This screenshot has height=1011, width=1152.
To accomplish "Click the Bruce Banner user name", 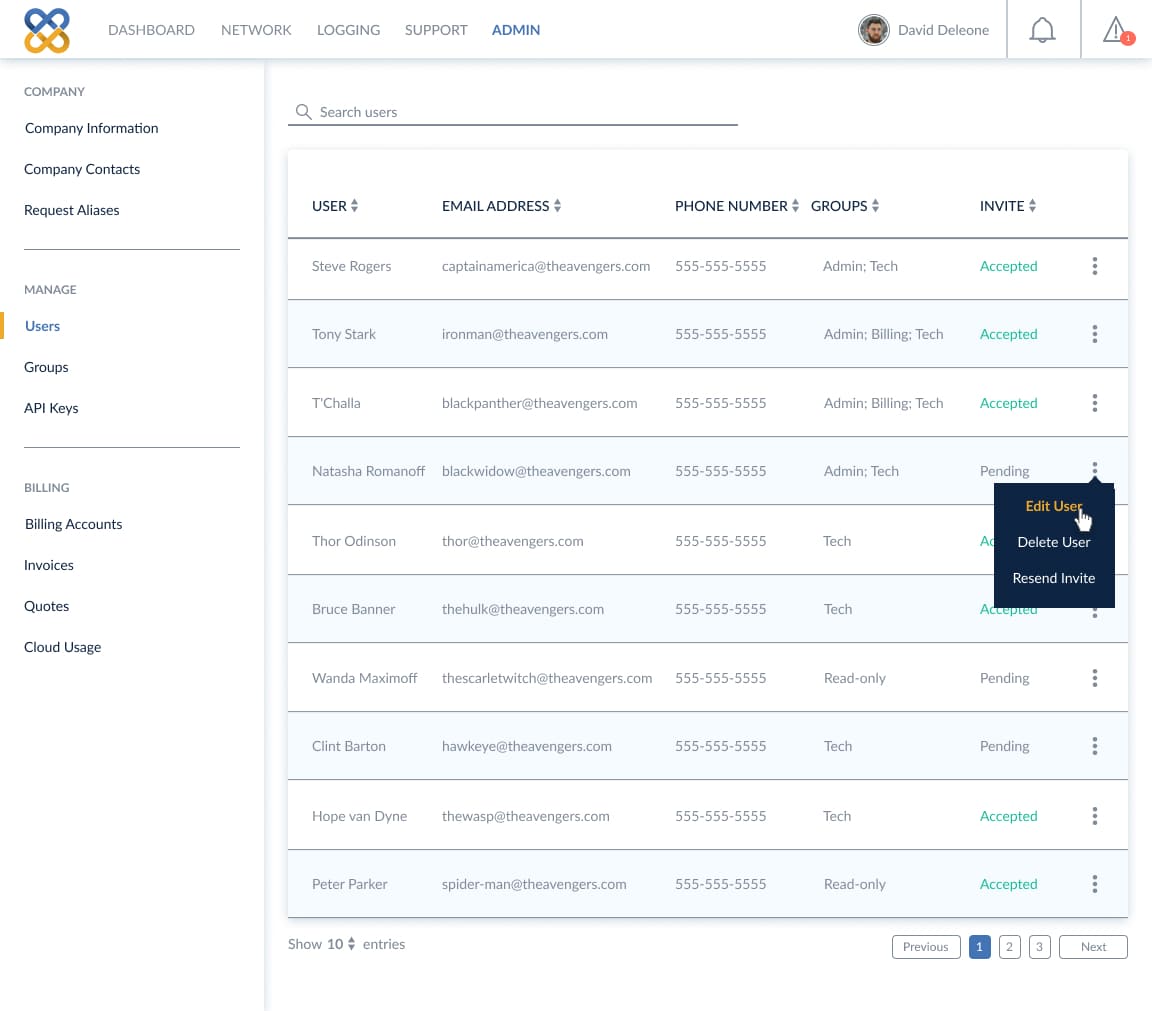I will (x=353, y=609).
